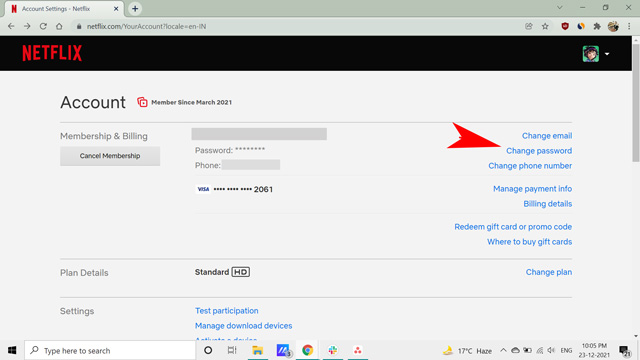
Task: Open File Explorer from taskbar
Action: pyautogui.click(x=257, y=350)
